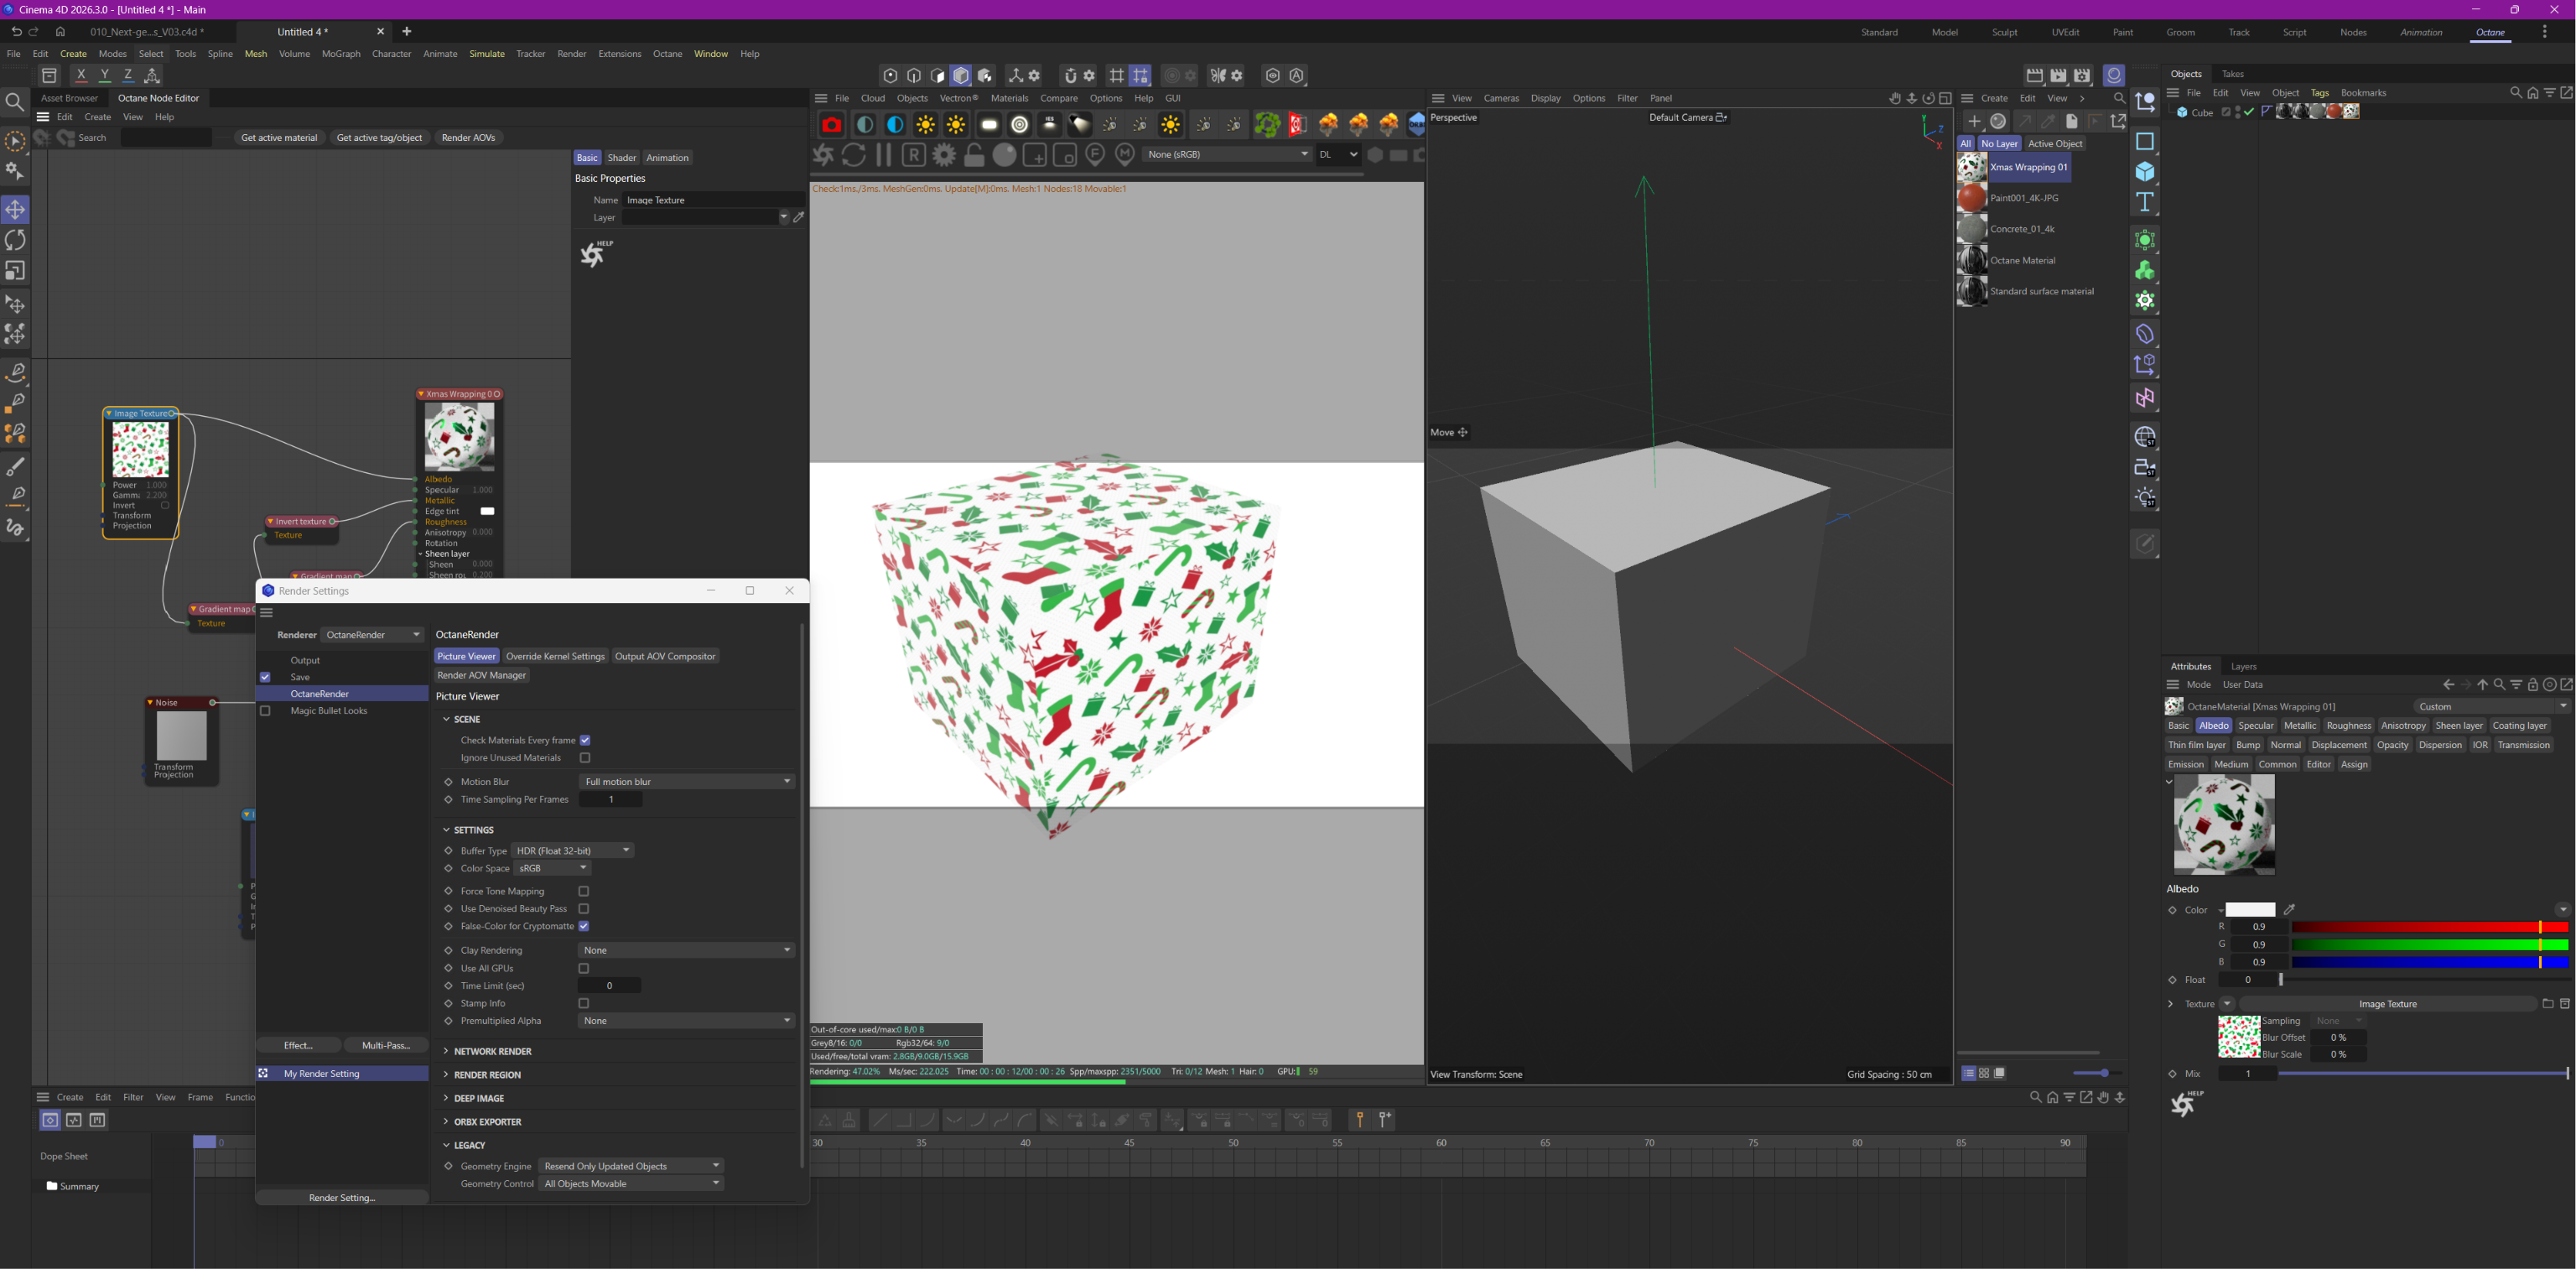
Task: Click the render region R icon
Action: 913,155
